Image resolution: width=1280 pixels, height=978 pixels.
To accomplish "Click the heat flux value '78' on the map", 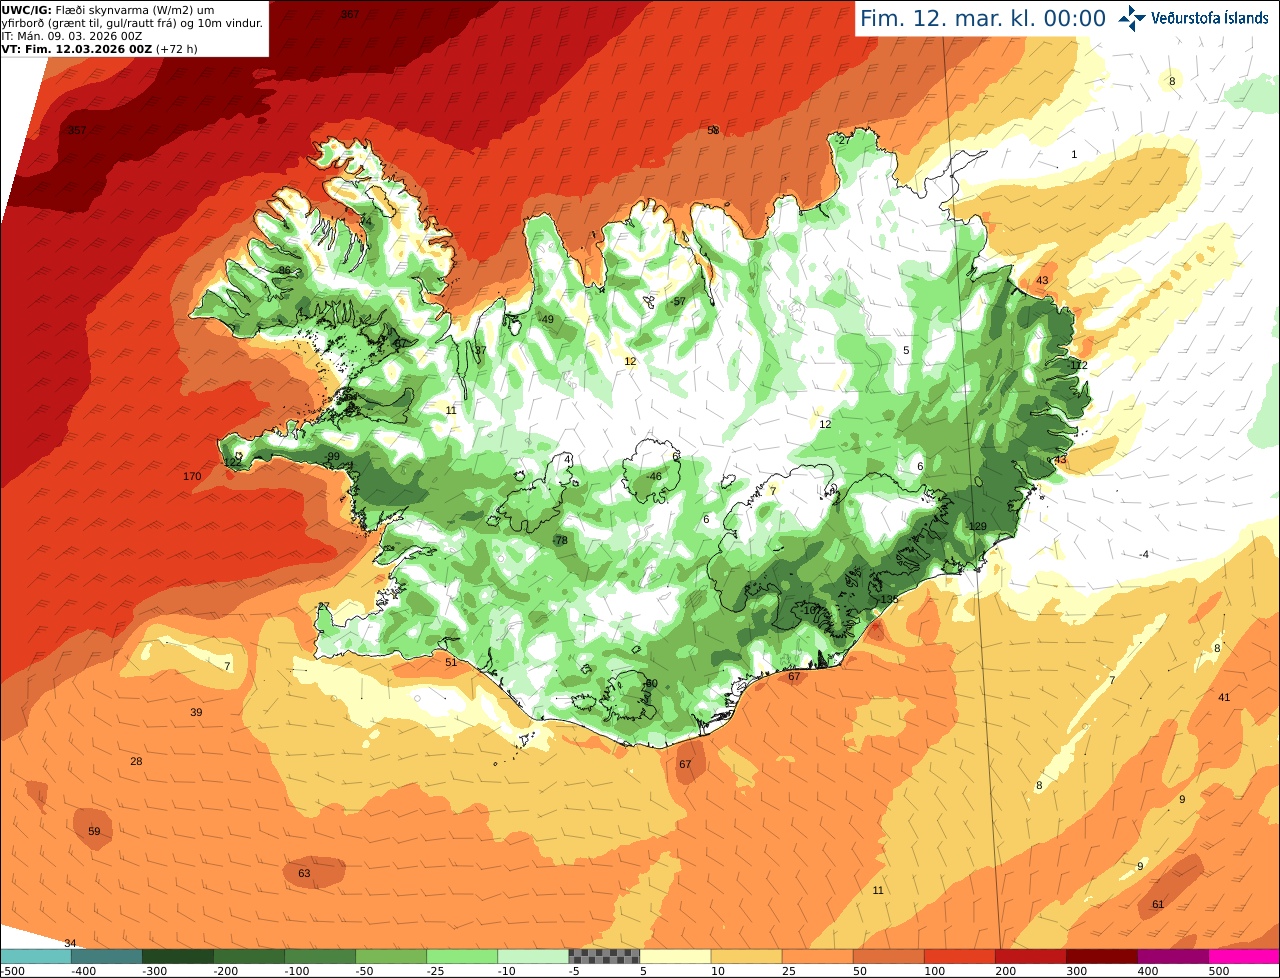I will pos(561,541).
